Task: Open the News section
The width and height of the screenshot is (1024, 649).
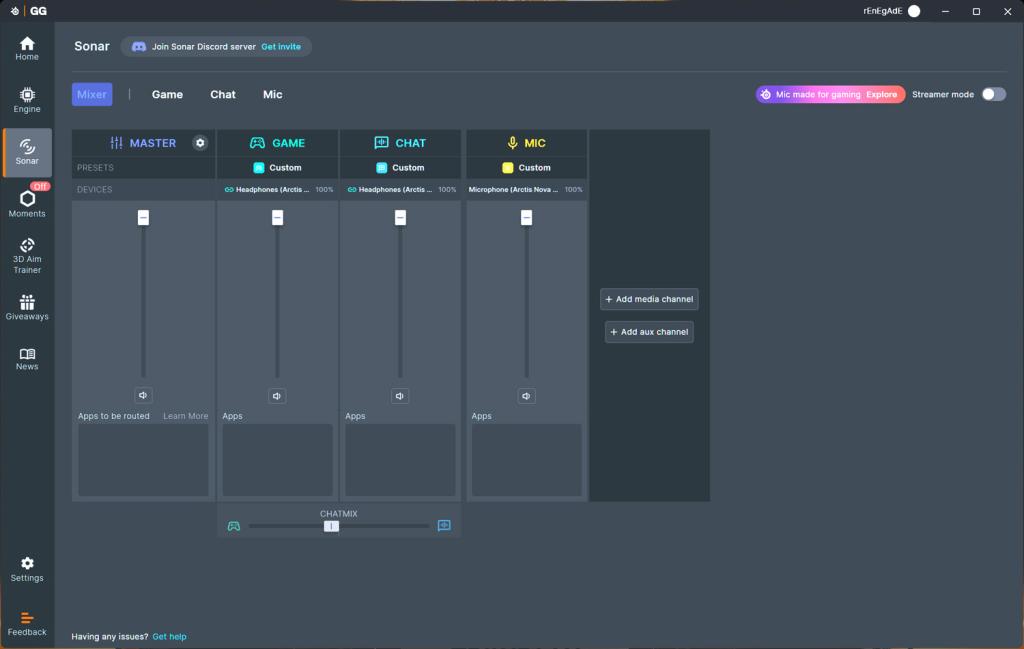Action: 27,359
